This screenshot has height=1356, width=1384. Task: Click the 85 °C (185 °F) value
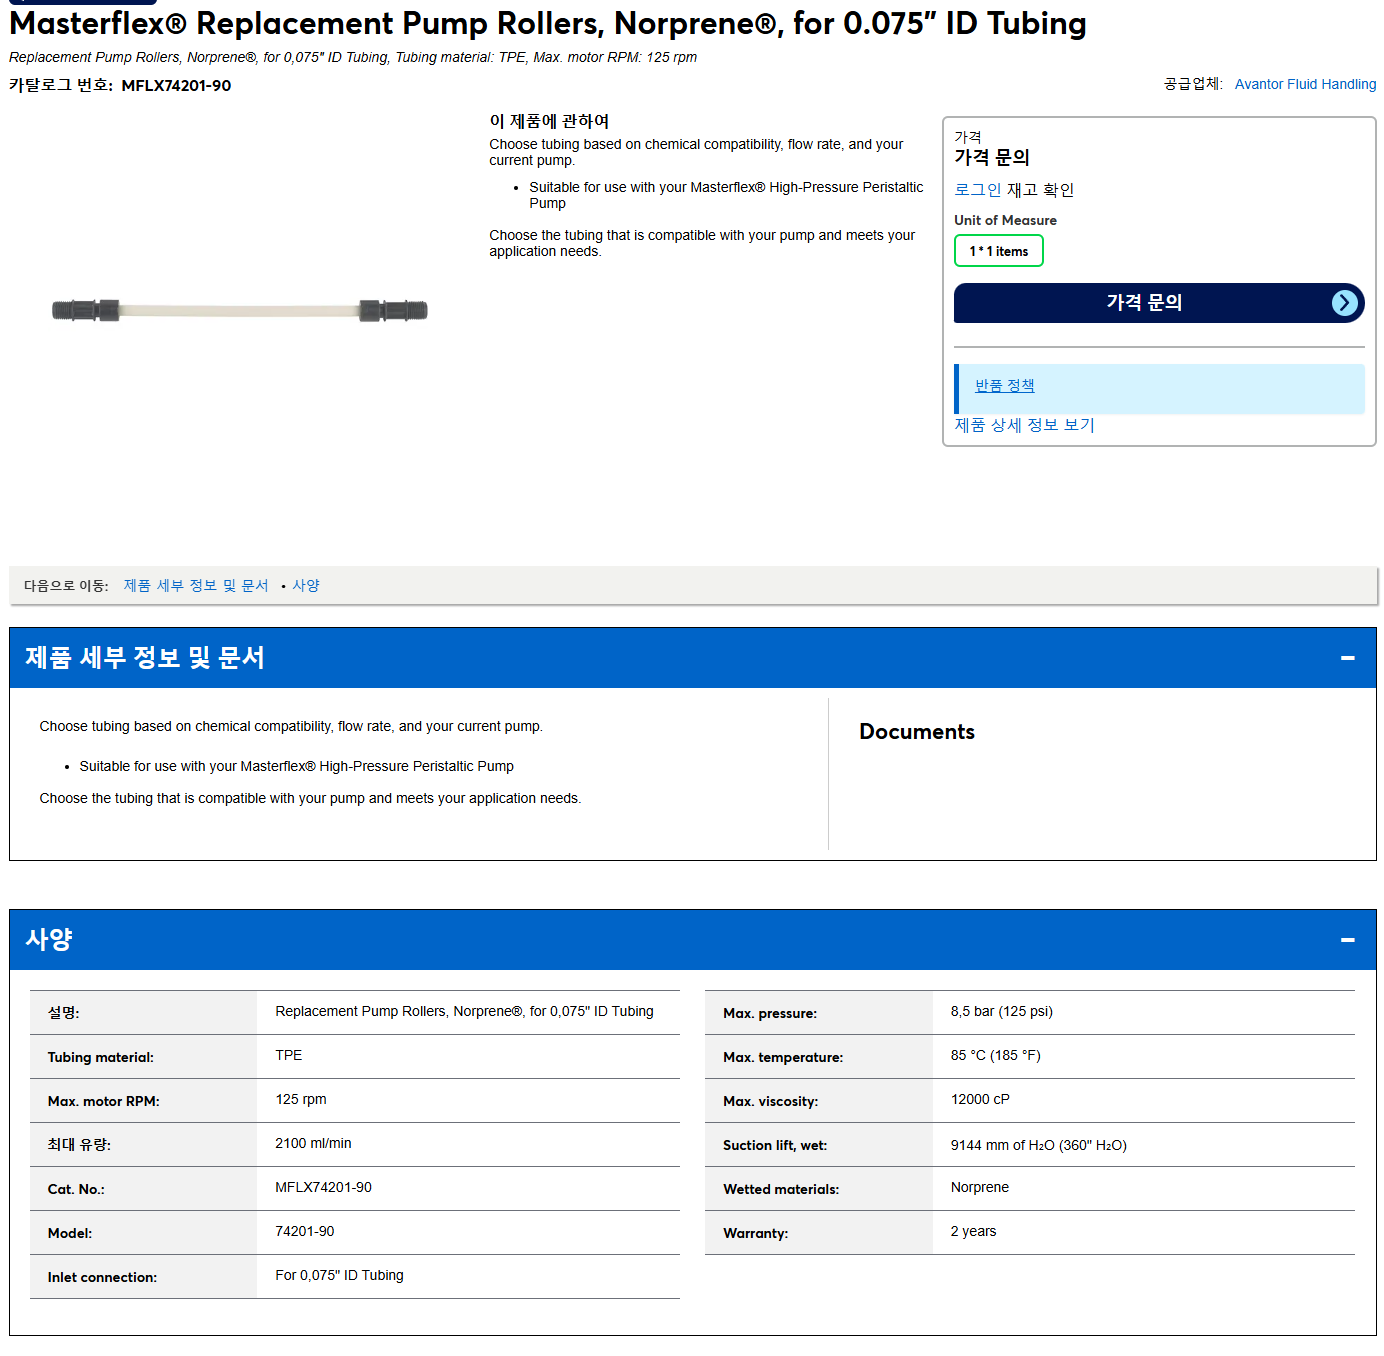tap(995, 1056)
